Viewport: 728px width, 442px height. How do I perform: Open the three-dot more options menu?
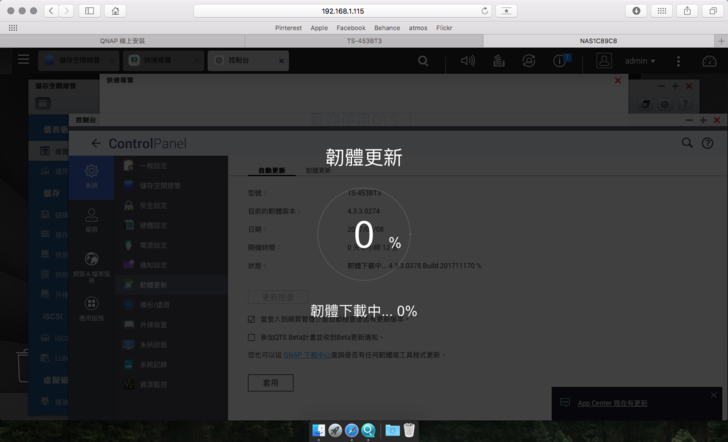tap(681, 61)
